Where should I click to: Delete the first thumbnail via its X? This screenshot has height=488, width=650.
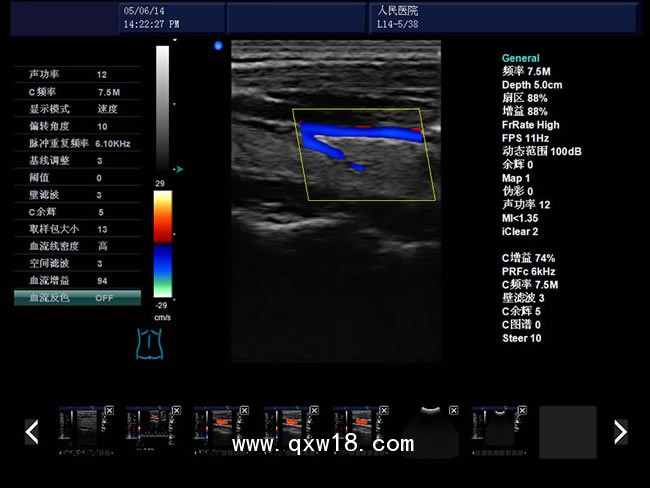(108, 410)
